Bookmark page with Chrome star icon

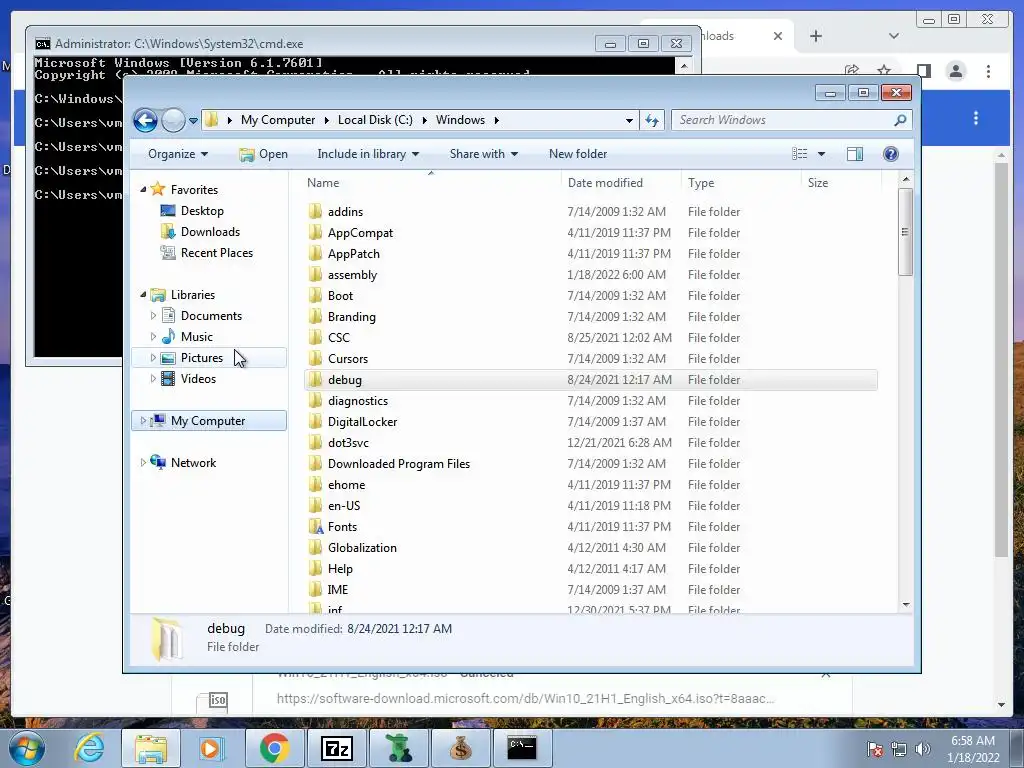(x=884, y=71)
